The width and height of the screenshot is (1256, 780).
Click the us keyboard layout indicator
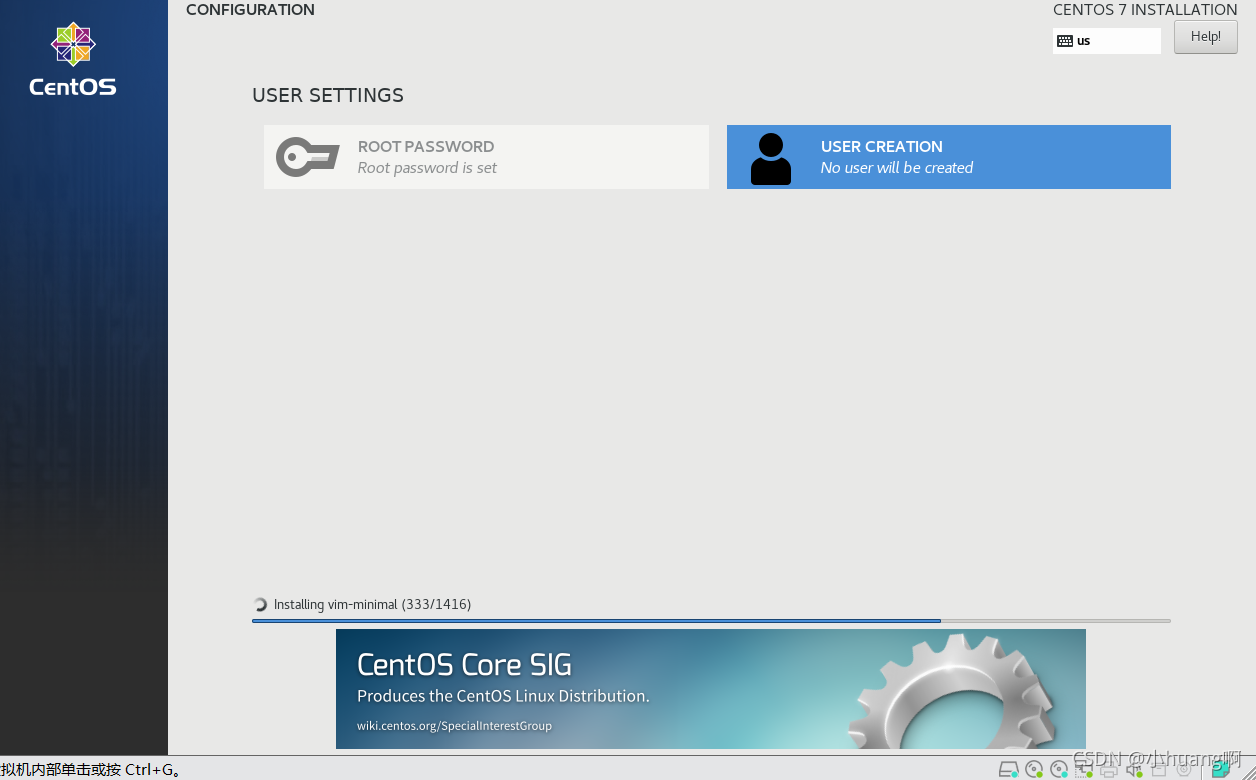(x=1107, y=41)
